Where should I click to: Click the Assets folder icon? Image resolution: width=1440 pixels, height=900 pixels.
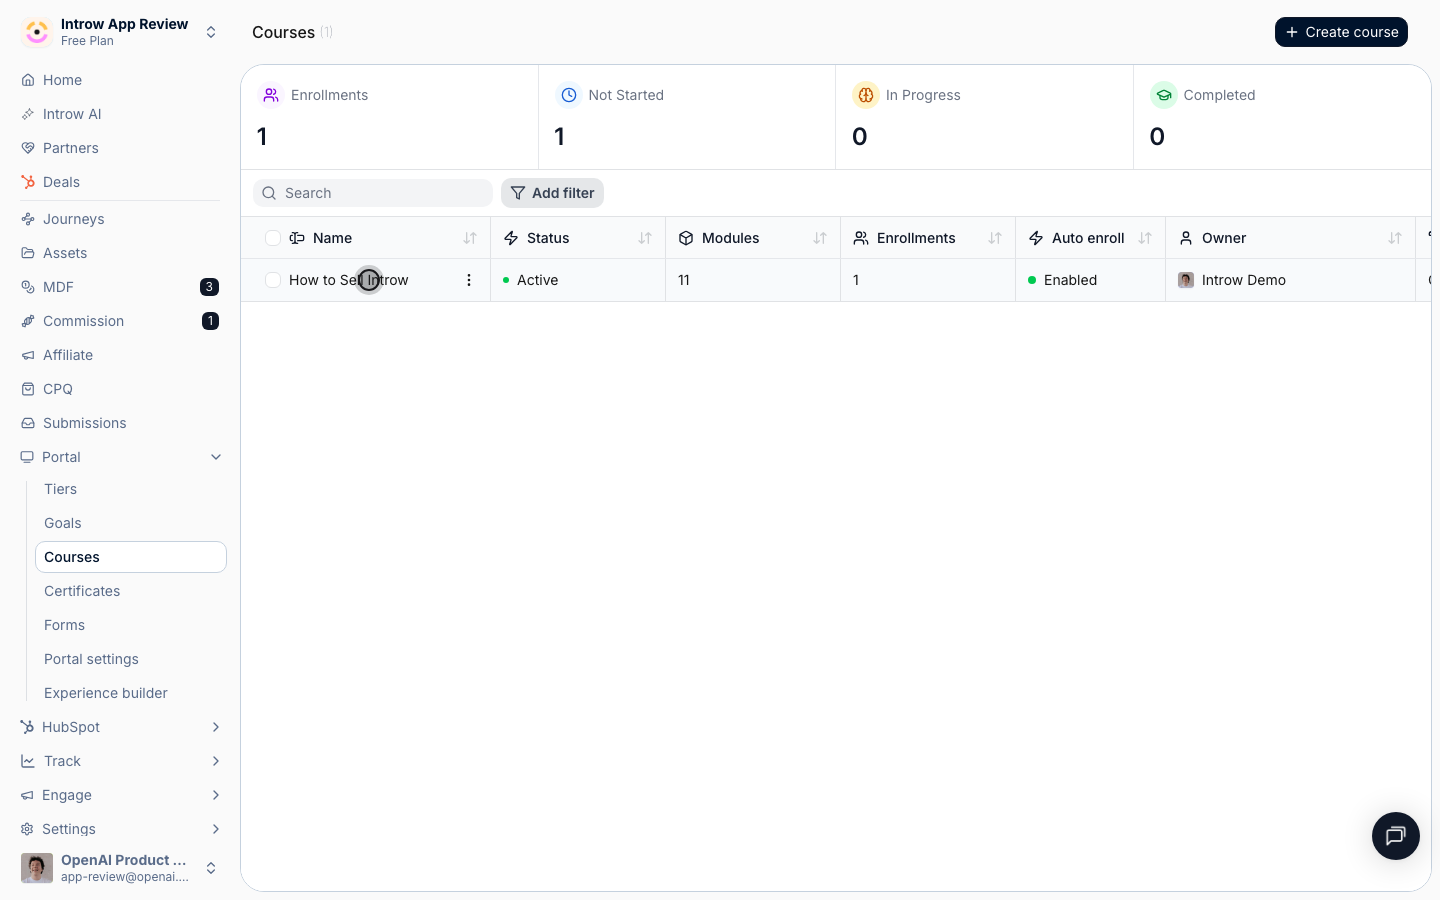[x=28, y=253]
